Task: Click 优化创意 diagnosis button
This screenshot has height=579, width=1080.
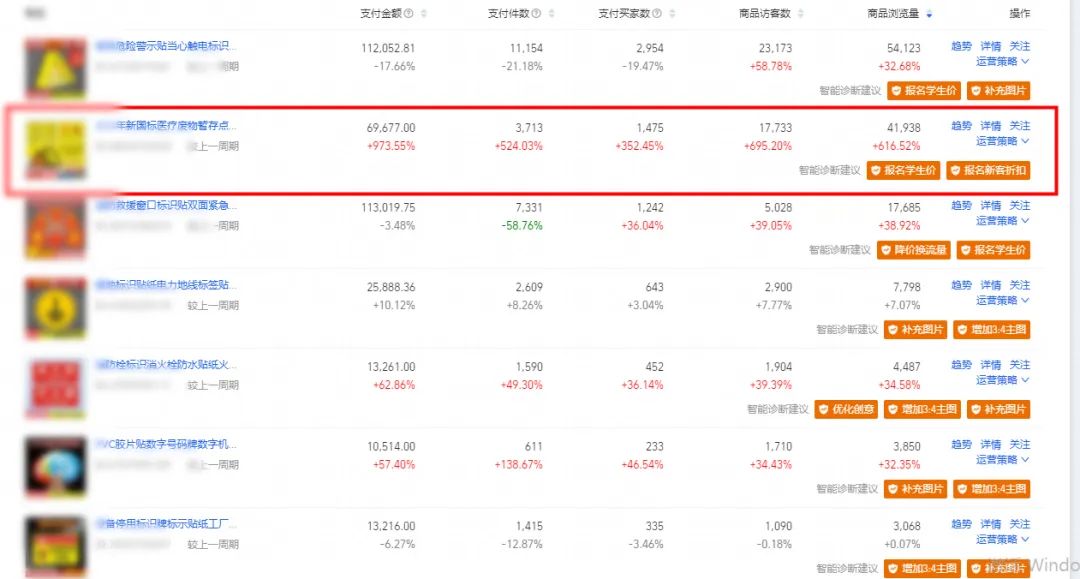Action: [846, 409]
